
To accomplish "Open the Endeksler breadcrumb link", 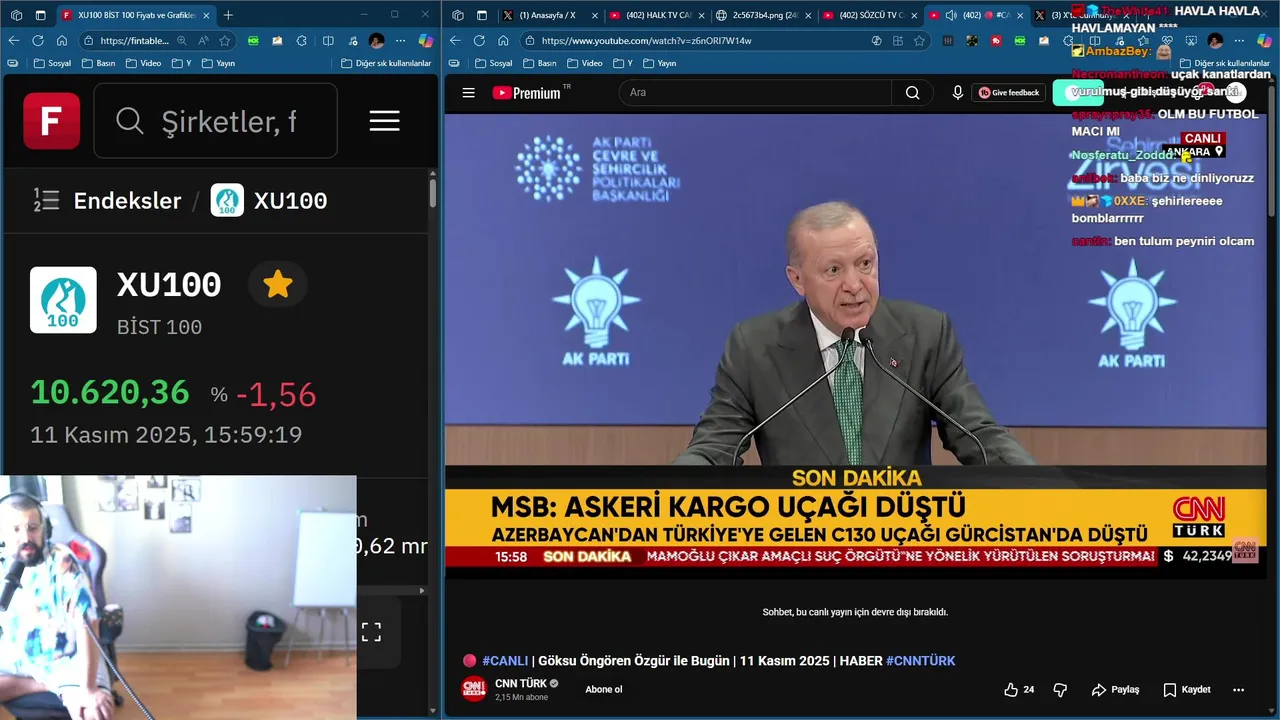I will click(x=127, y=200).
